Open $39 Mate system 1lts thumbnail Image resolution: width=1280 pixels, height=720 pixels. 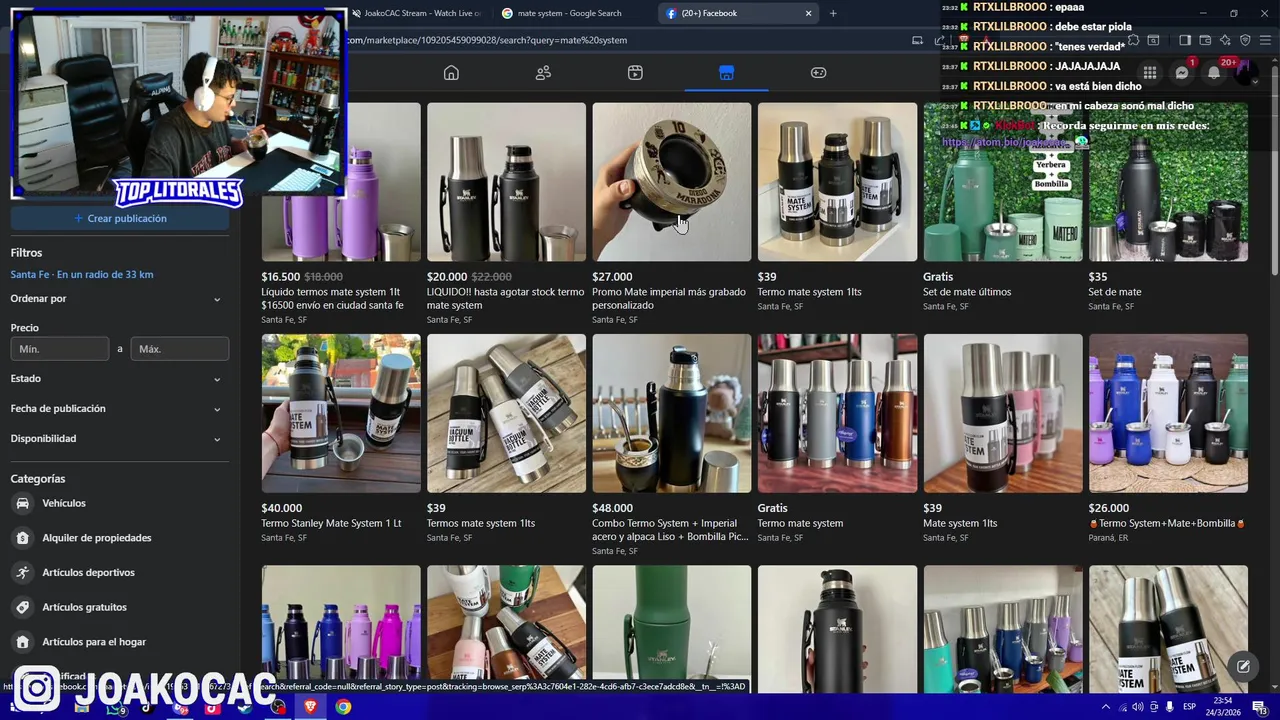[x=1003, y=413]
